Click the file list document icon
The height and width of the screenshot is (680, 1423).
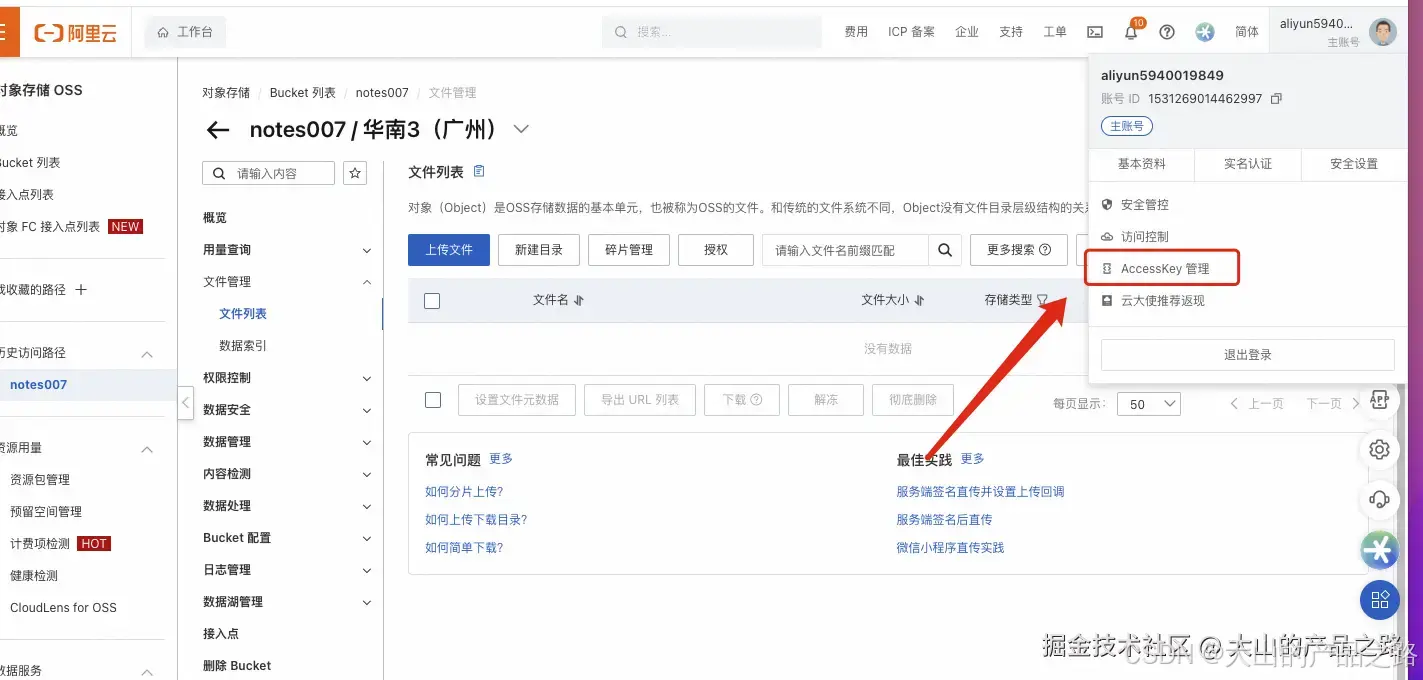pos(479,171)
